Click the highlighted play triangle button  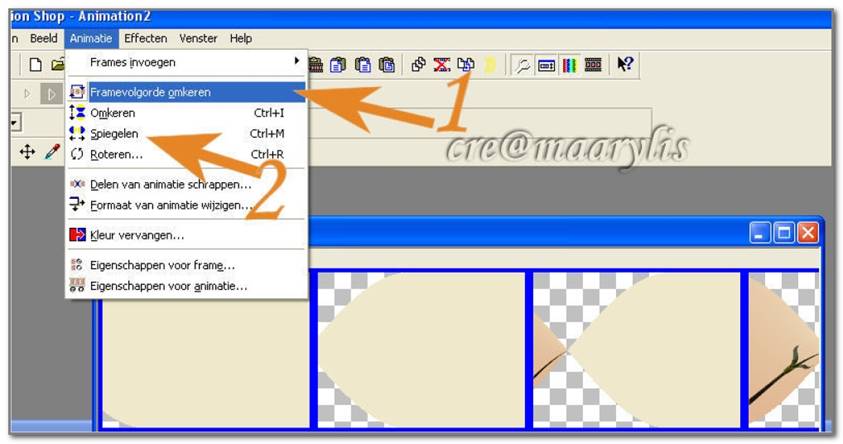[x=52, y=94]
